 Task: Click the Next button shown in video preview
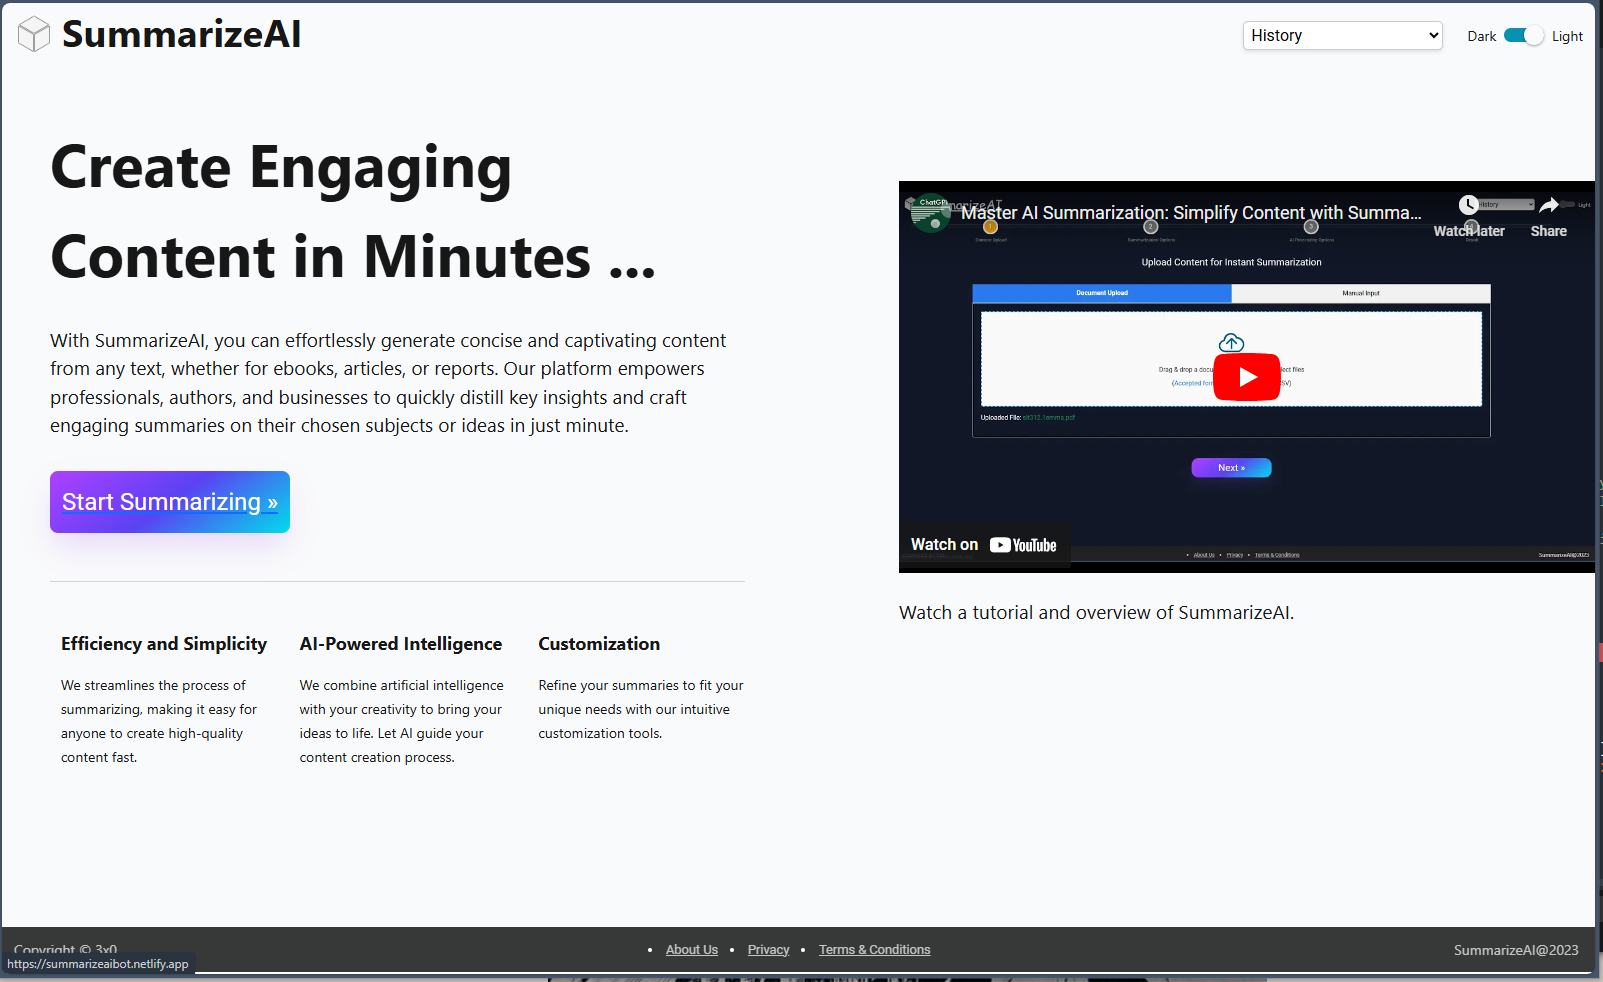1231,468
